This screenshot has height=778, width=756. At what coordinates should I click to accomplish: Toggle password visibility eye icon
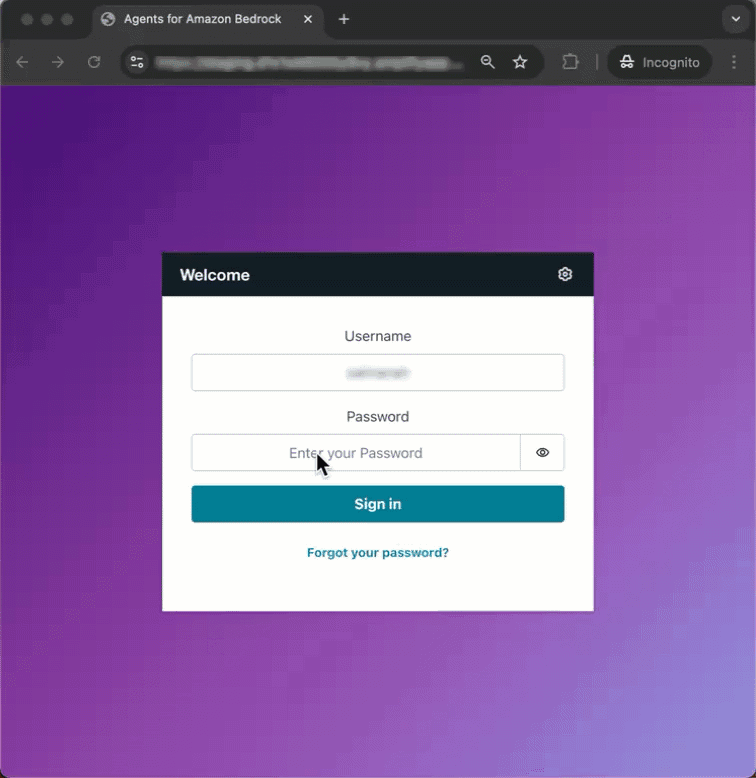pos(542,453)
